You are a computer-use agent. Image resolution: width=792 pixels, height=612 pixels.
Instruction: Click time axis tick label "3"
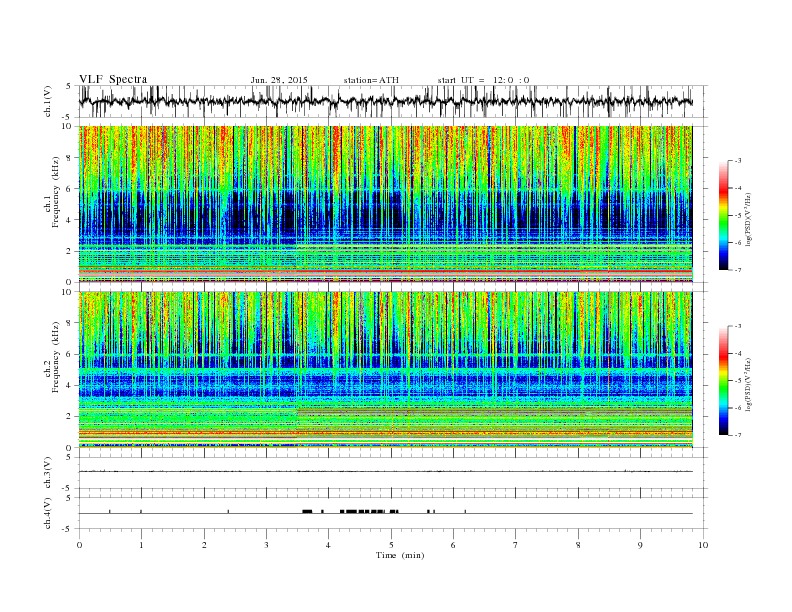click(266, 545)
